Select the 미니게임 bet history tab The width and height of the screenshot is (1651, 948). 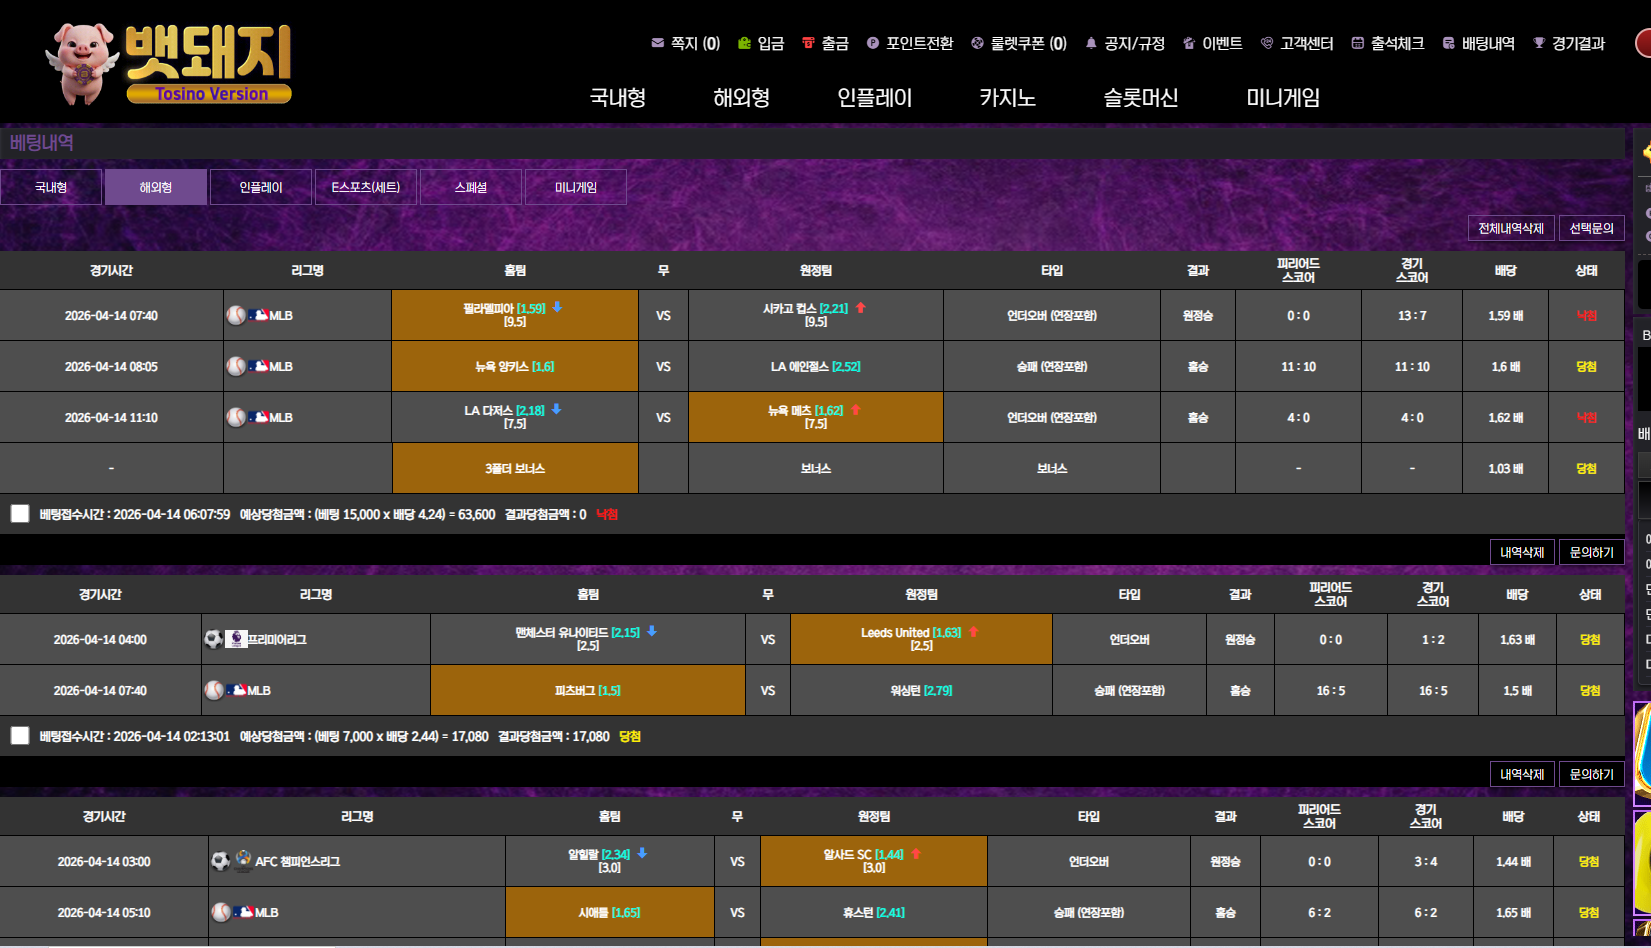pyautogui.click(x=576, y=187)
